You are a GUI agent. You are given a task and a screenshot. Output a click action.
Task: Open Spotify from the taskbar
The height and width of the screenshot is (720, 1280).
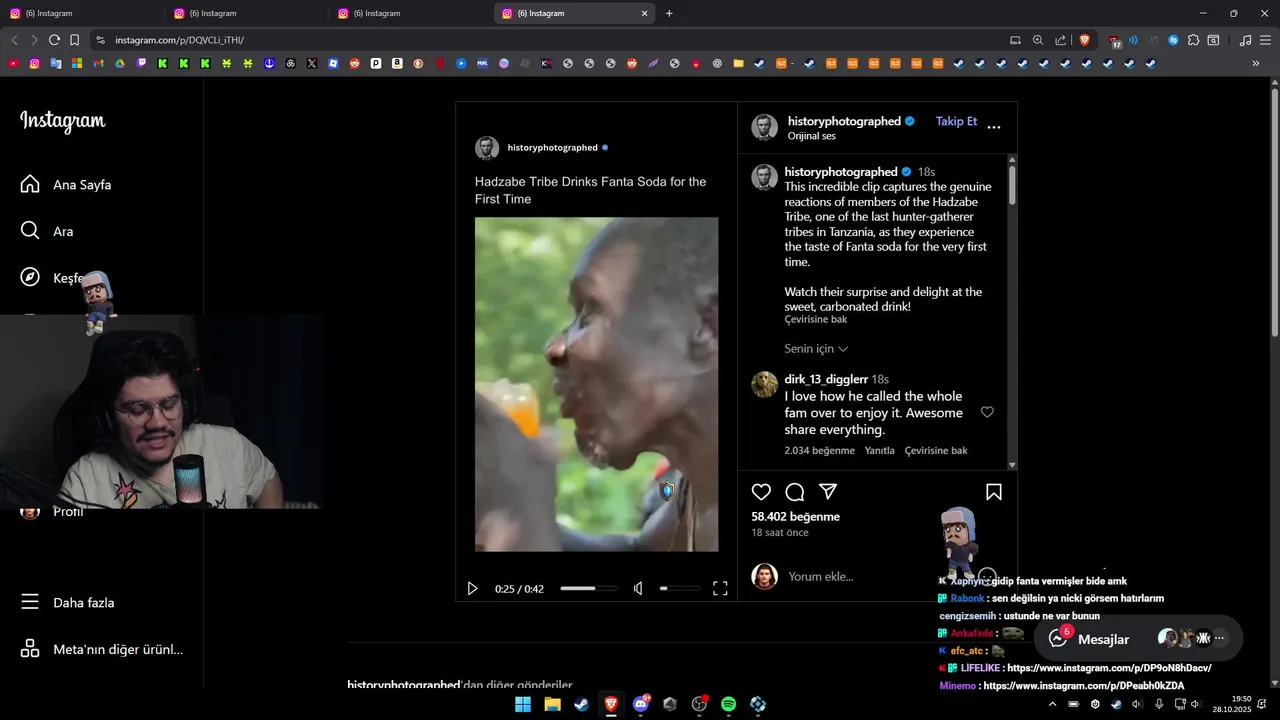(x=728, y=704)
